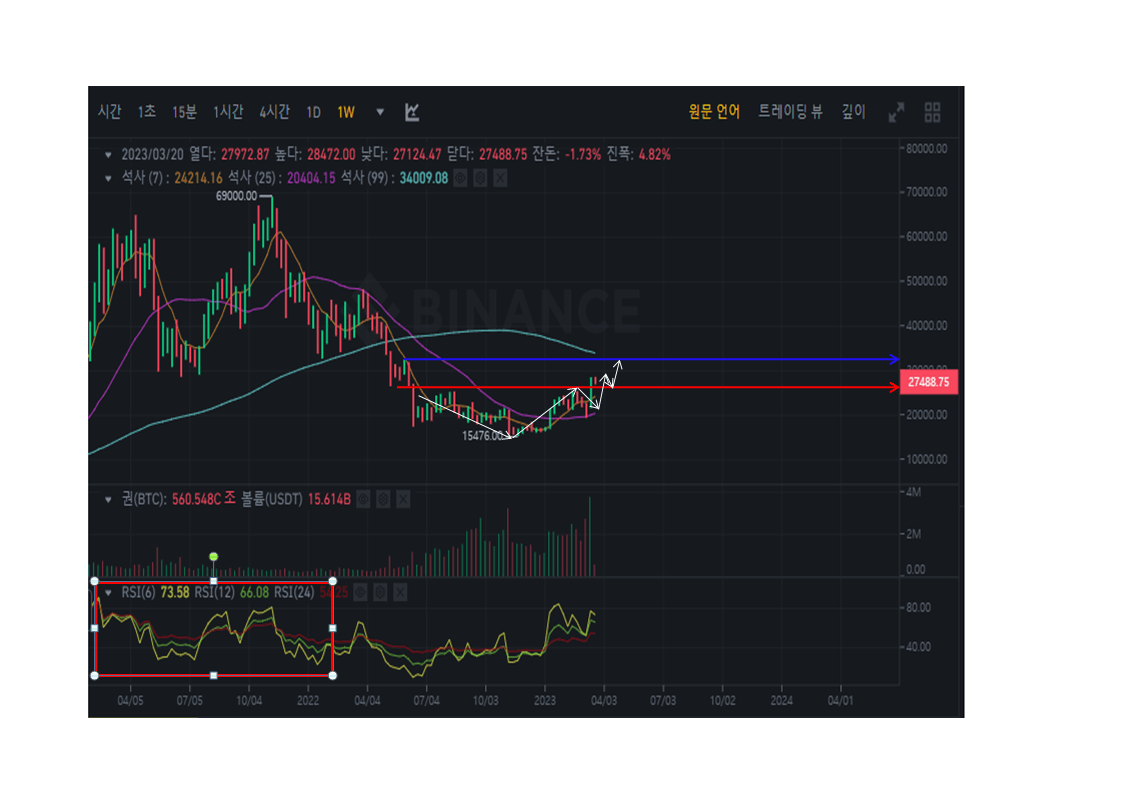Remove the MA indicator with X icon

pyautogui.click(x=500, y=178)
